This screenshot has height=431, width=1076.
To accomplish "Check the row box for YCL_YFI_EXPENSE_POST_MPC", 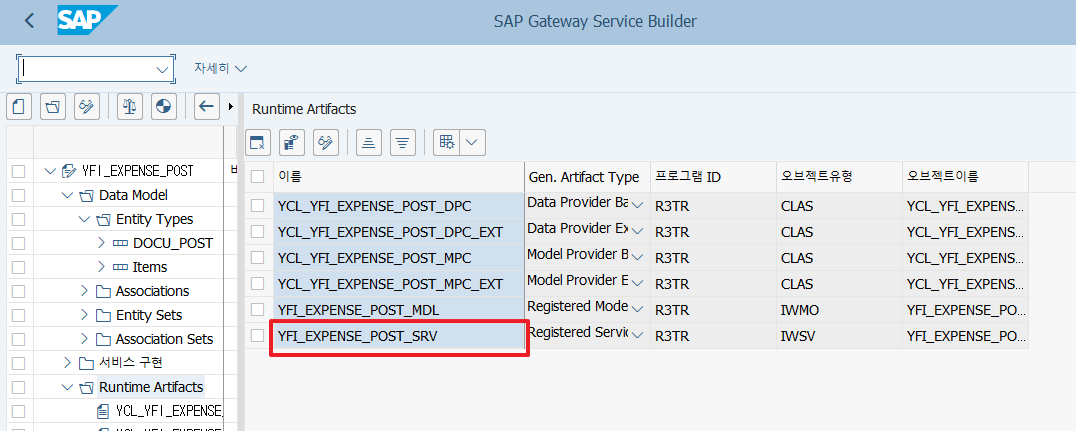I will pos(257,258).
